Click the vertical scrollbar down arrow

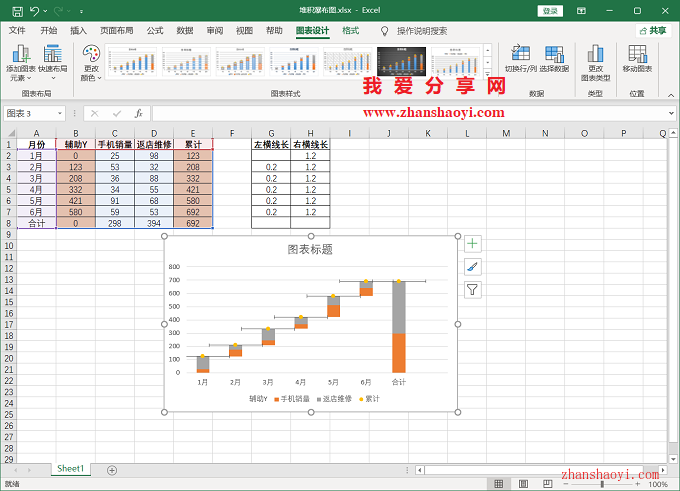point(673,459)
